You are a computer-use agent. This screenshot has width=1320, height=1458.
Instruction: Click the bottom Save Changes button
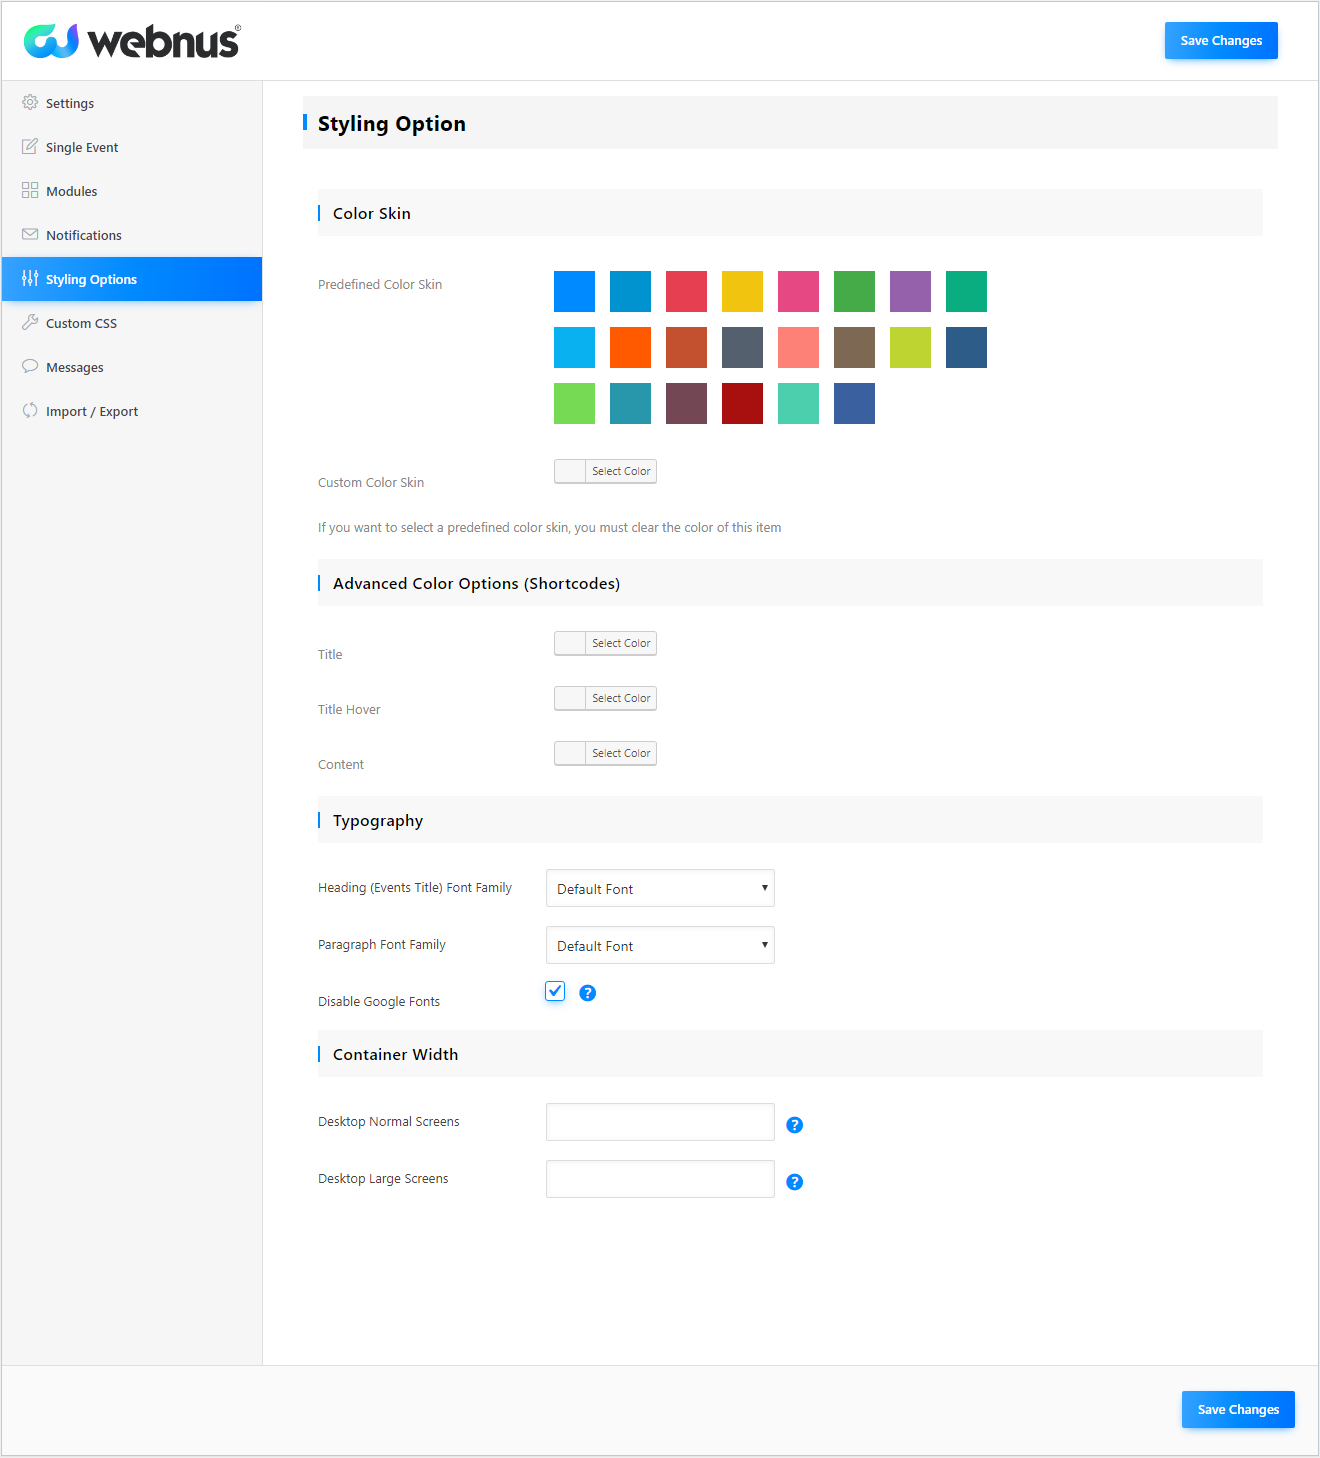coord(1238,1409)
